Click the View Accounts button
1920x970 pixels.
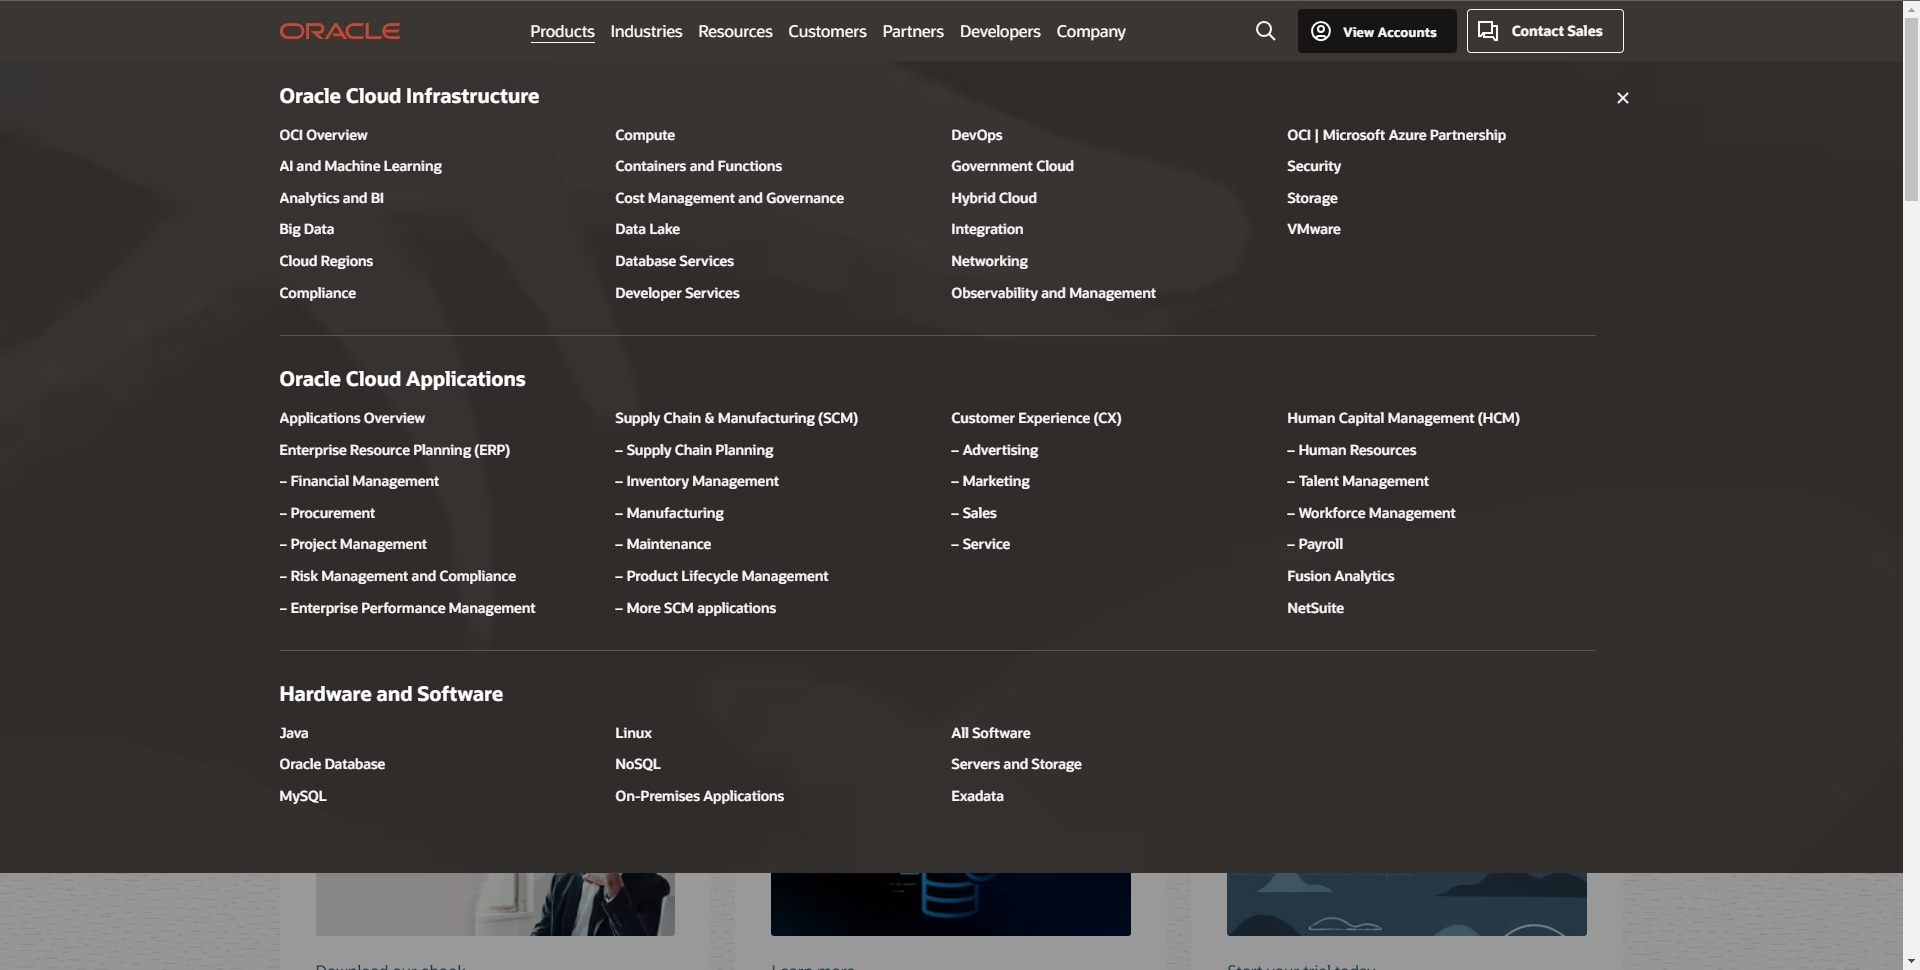coord(1376,31)
